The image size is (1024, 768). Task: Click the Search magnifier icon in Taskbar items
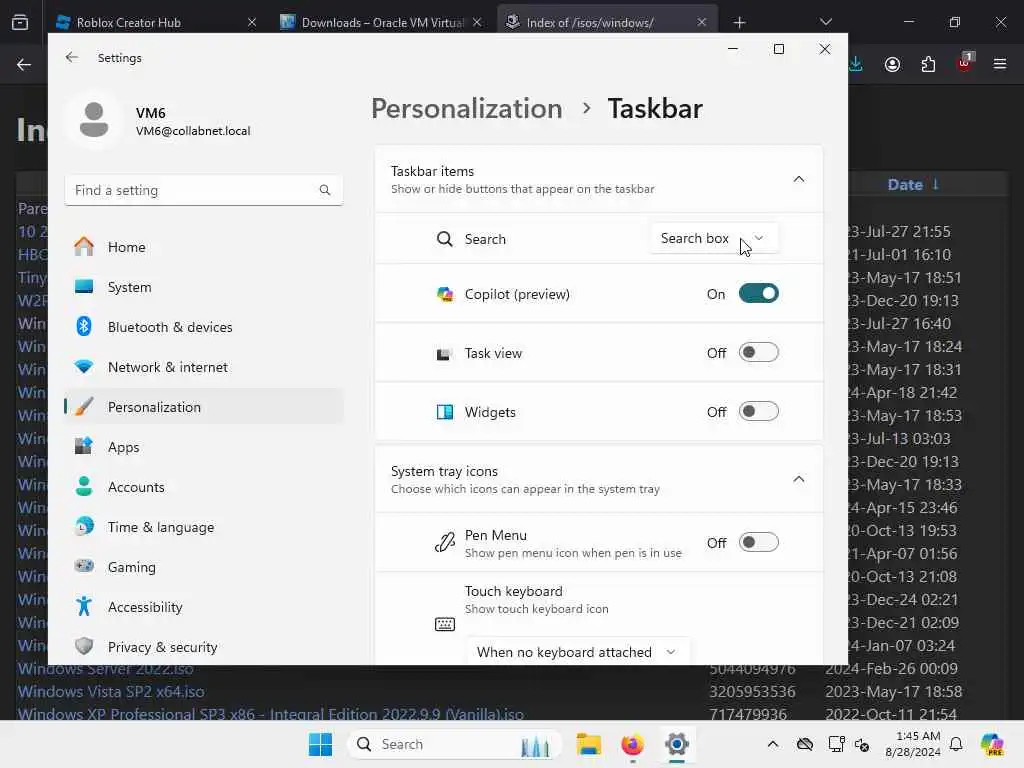(445, 239)
